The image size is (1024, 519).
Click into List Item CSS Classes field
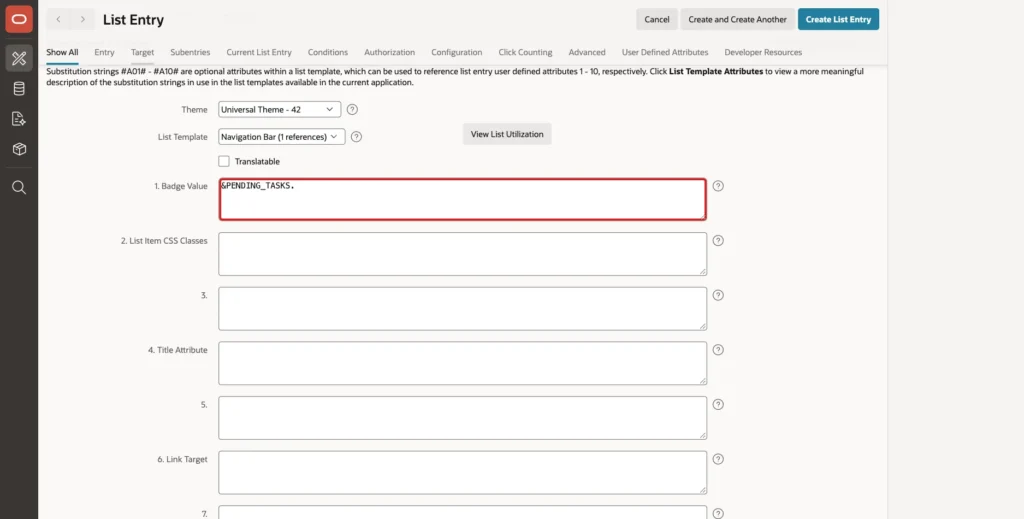(462, 254)
